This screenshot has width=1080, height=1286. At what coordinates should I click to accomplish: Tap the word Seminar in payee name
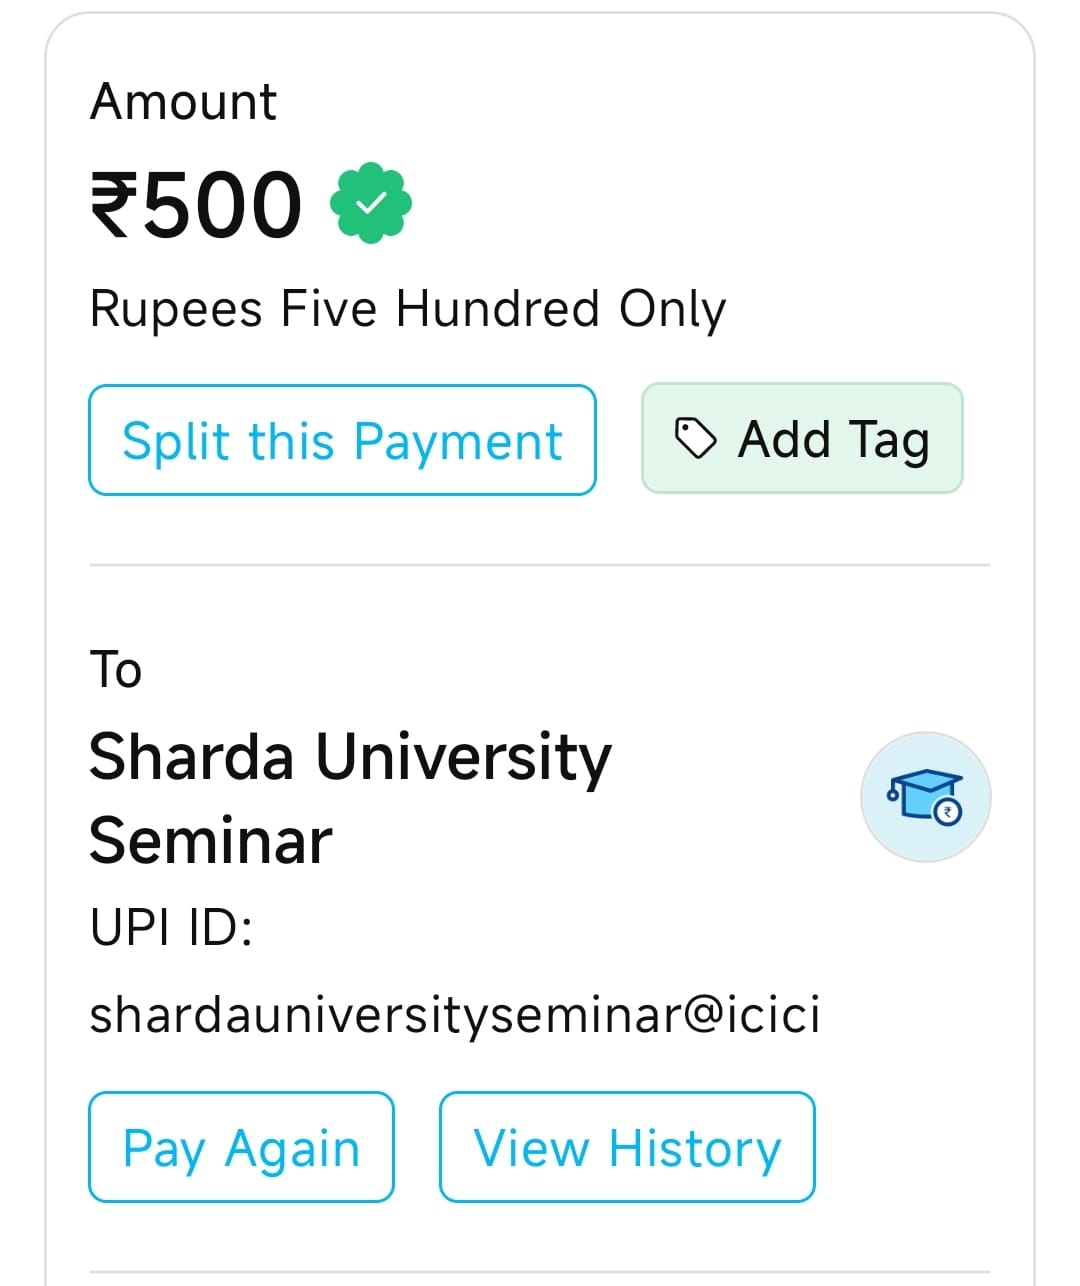[211, 841]
